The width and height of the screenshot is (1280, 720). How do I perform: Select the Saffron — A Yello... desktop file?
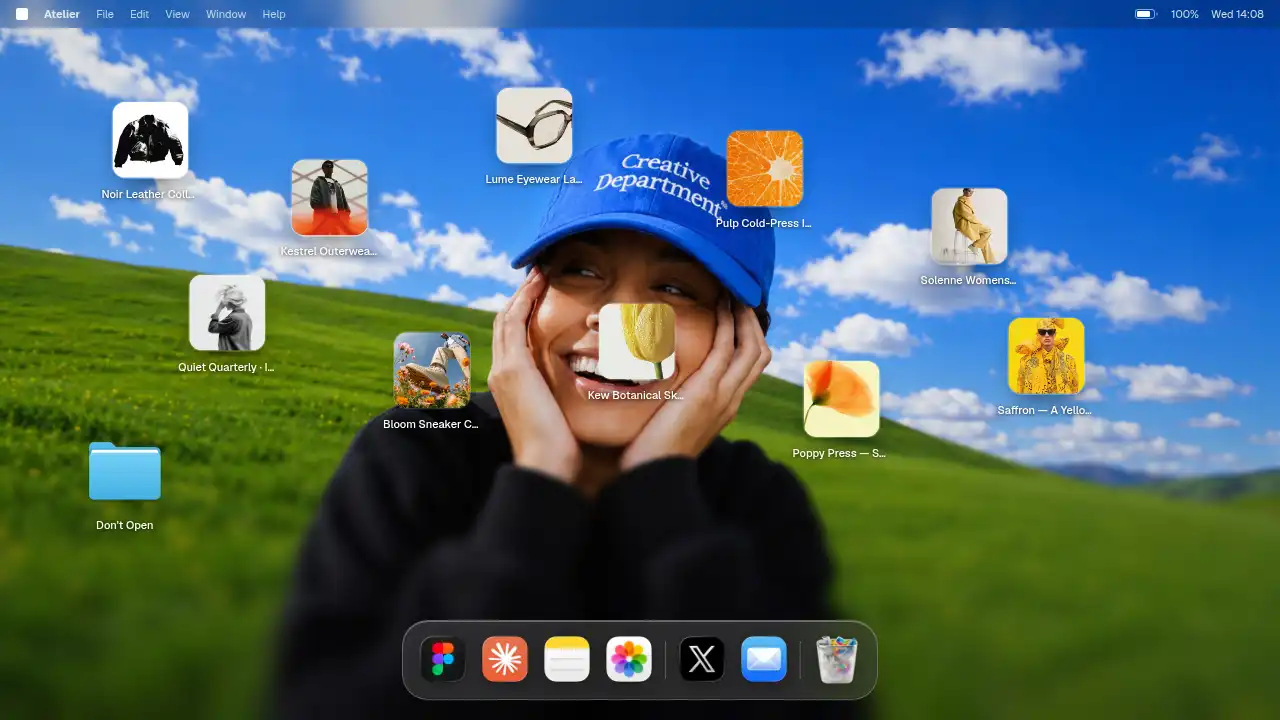click(x=1046, y=367)
